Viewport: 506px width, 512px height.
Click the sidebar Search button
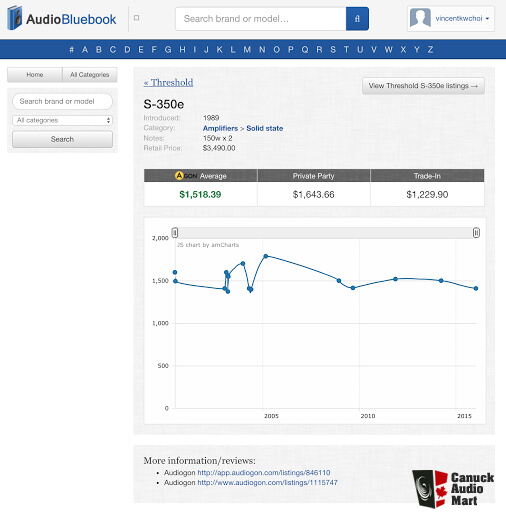[x=63, y=139]
